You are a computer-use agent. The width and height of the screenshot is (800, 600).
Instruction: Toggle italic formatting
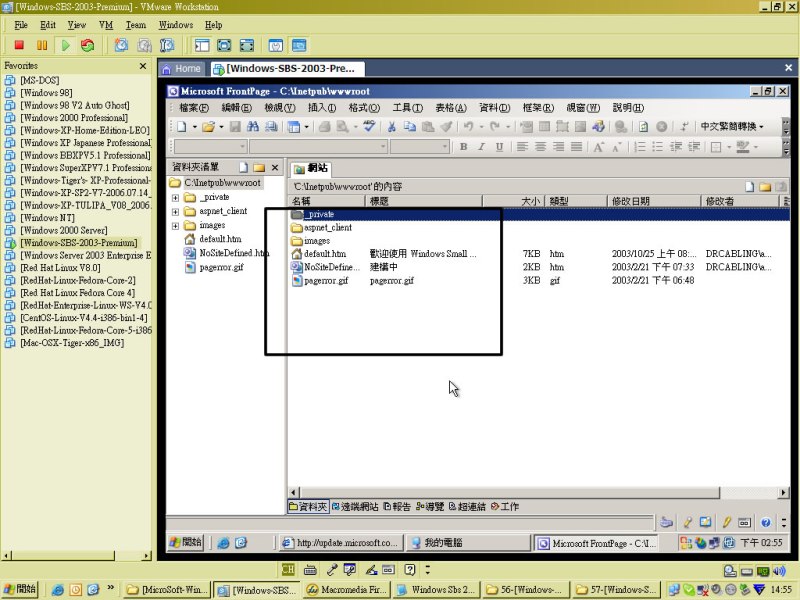[481, 147]
